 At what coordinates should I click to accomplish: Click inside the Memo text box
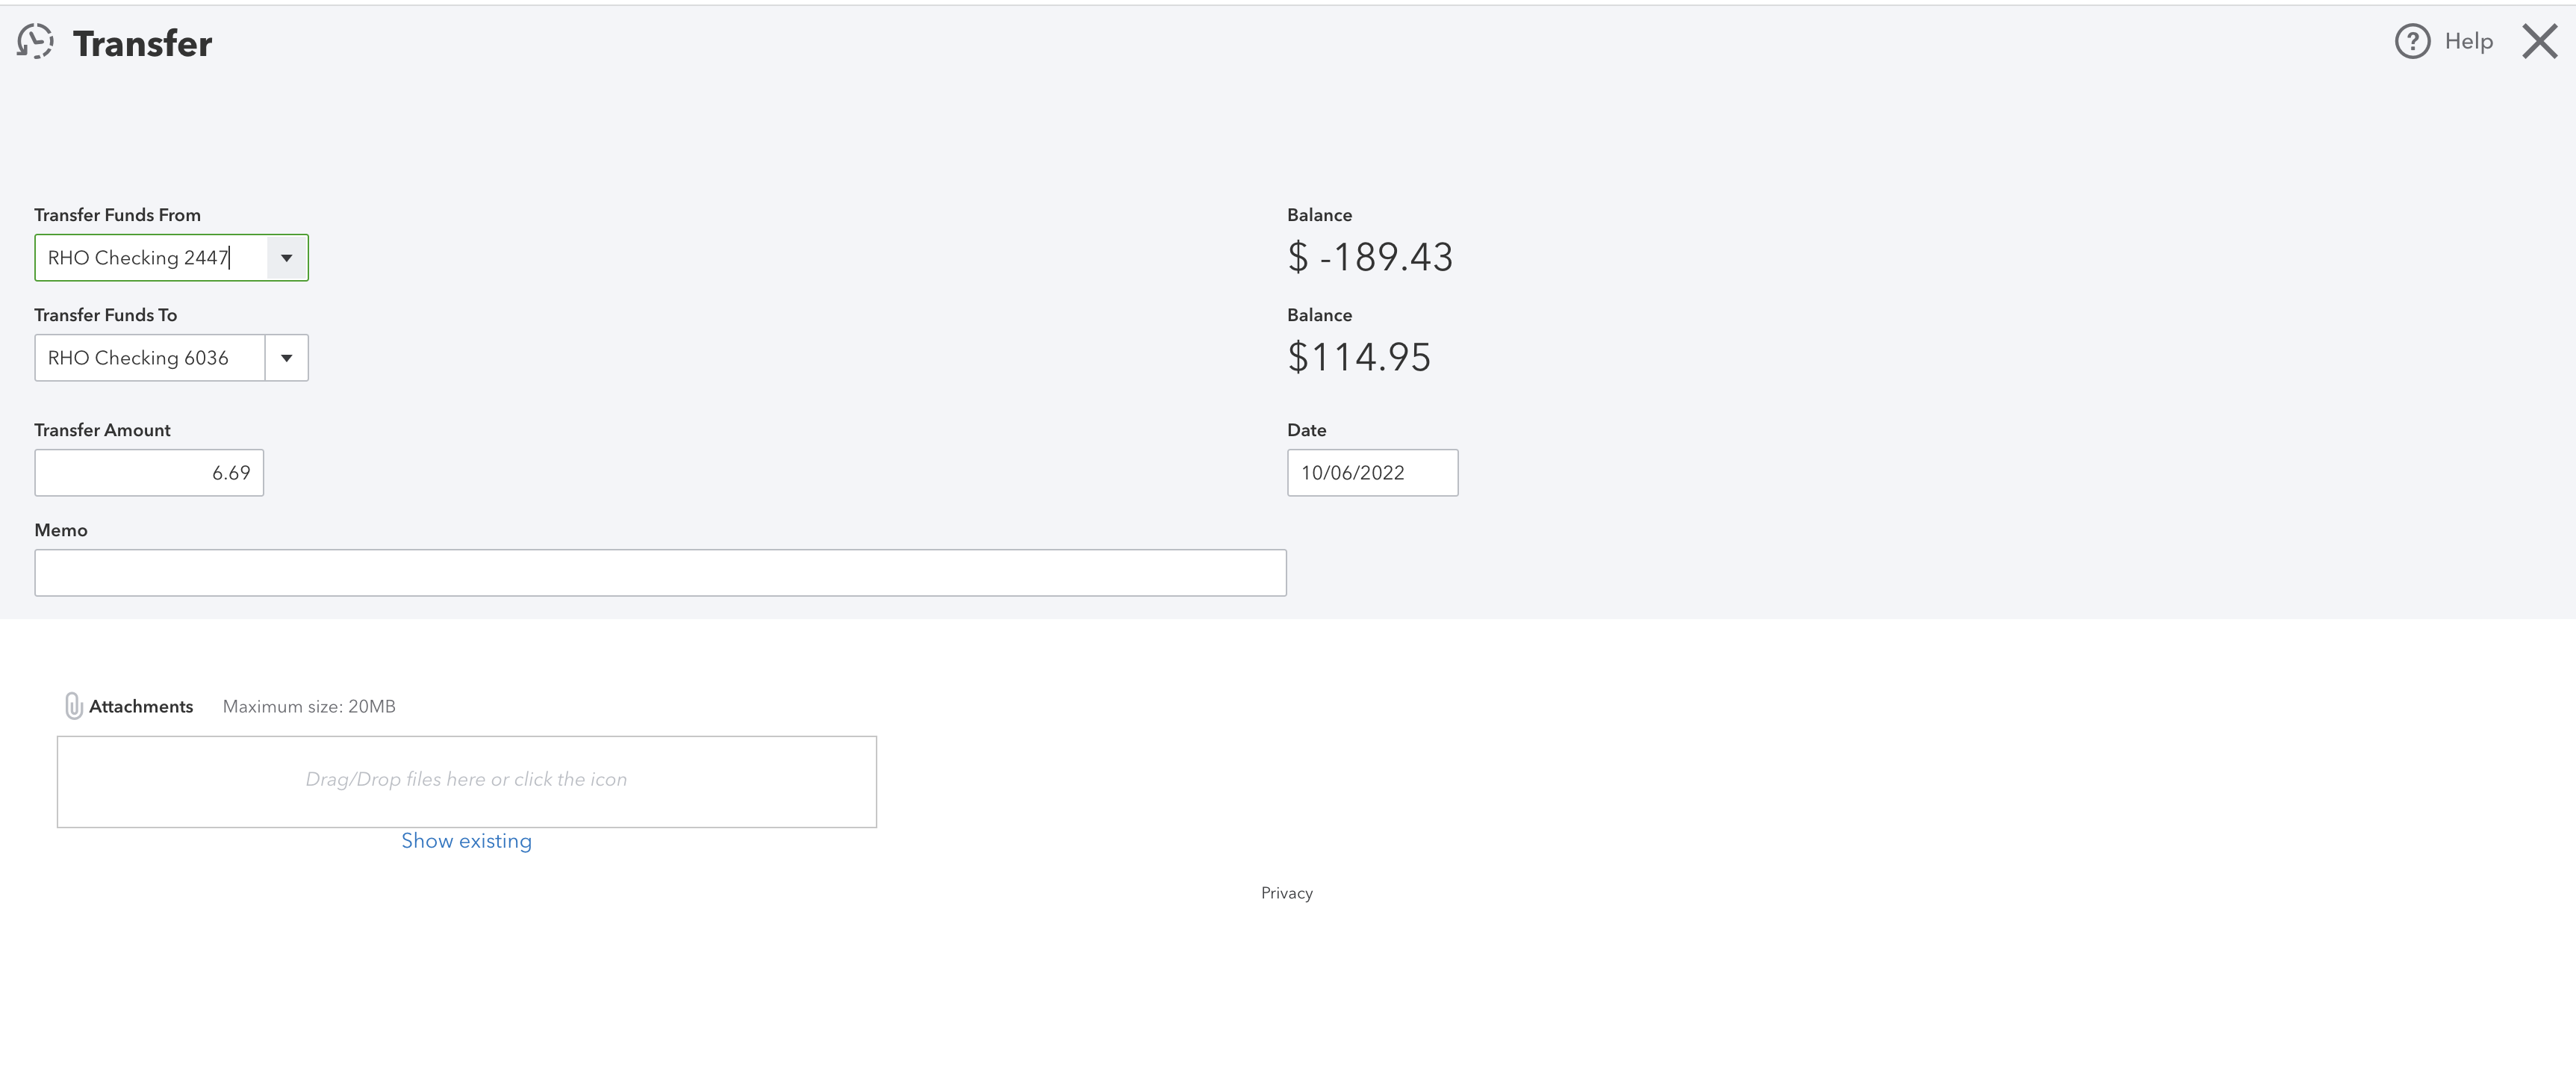click(x=660, y=573)
